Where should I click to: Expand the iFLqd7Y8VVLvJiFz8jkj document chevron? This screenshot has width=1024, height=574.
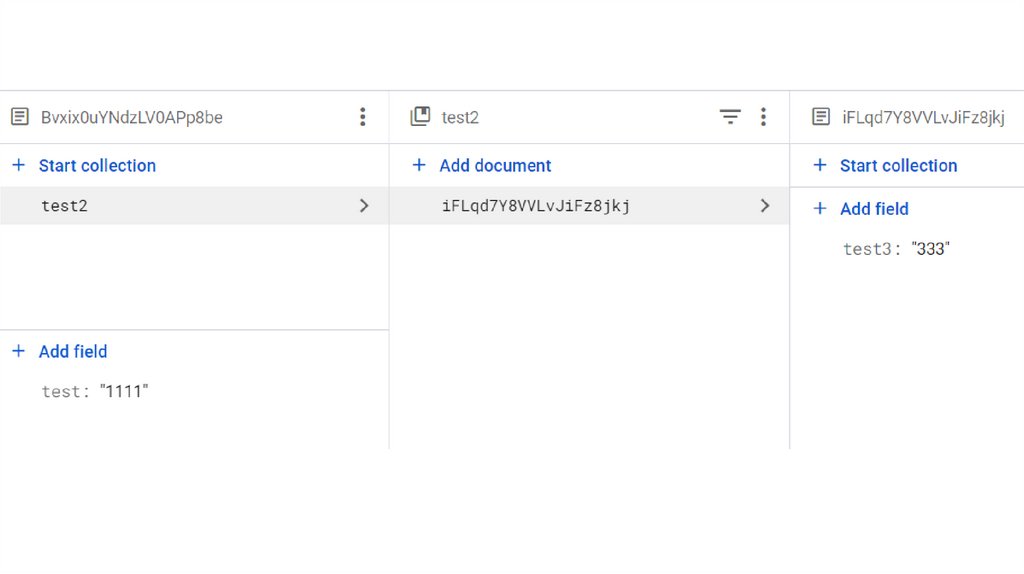pyautogui.click(x=765, y=206)
